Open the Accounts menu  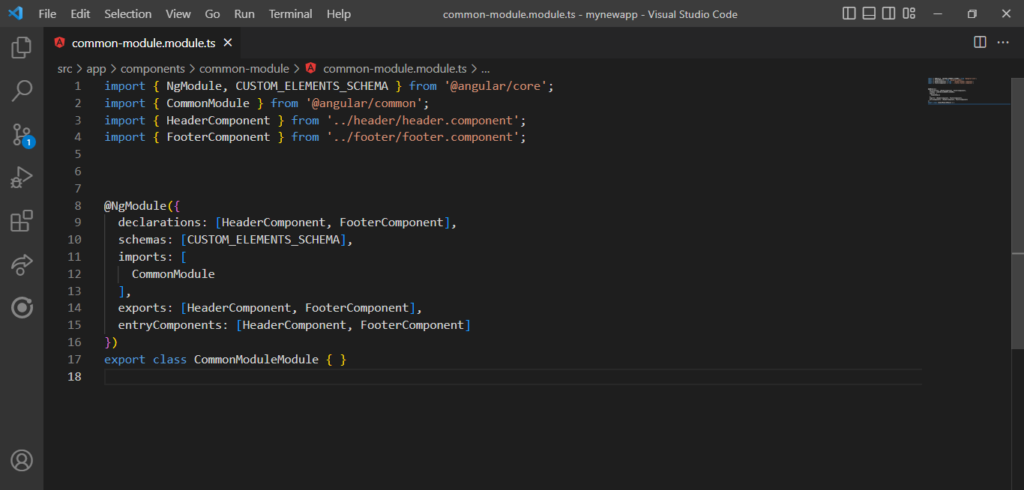(22, 460)
